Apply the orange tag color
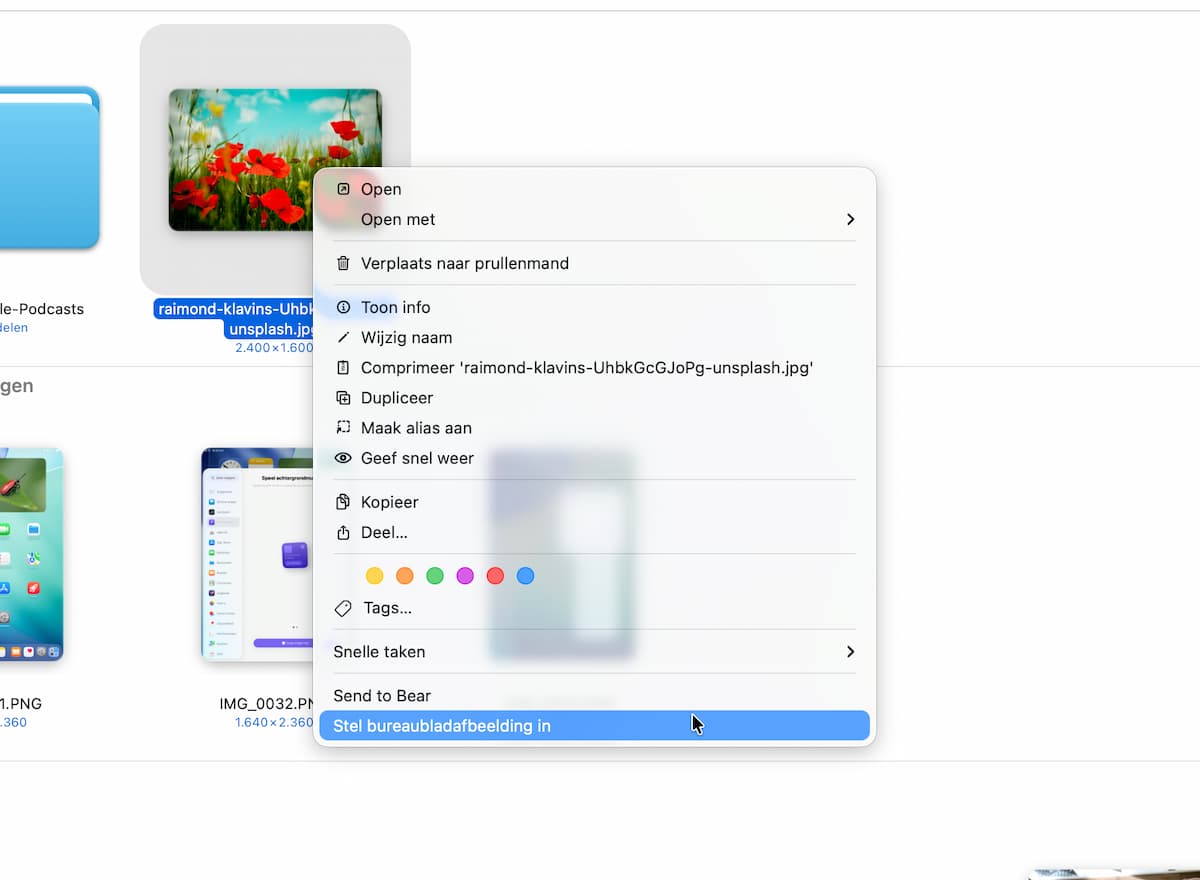 [x=405, y=576]
